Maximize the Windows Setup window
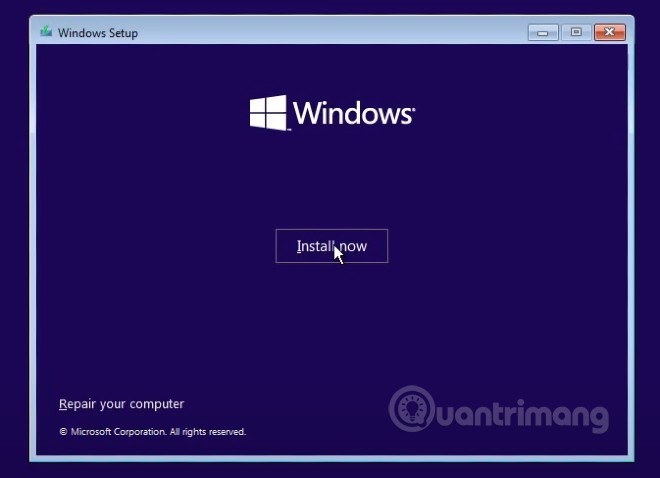 click(x=576, y=32)
